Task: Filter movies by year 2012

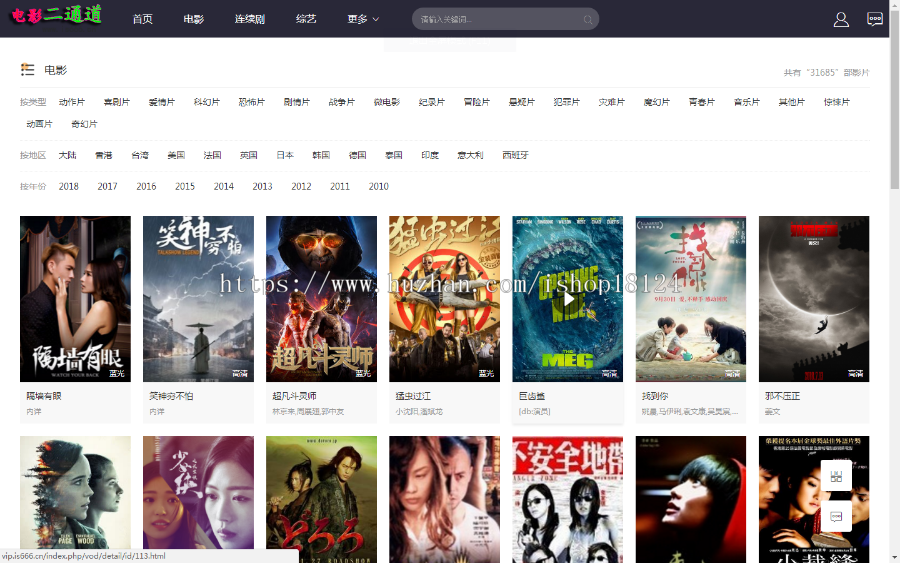Action: coord(301,187)
